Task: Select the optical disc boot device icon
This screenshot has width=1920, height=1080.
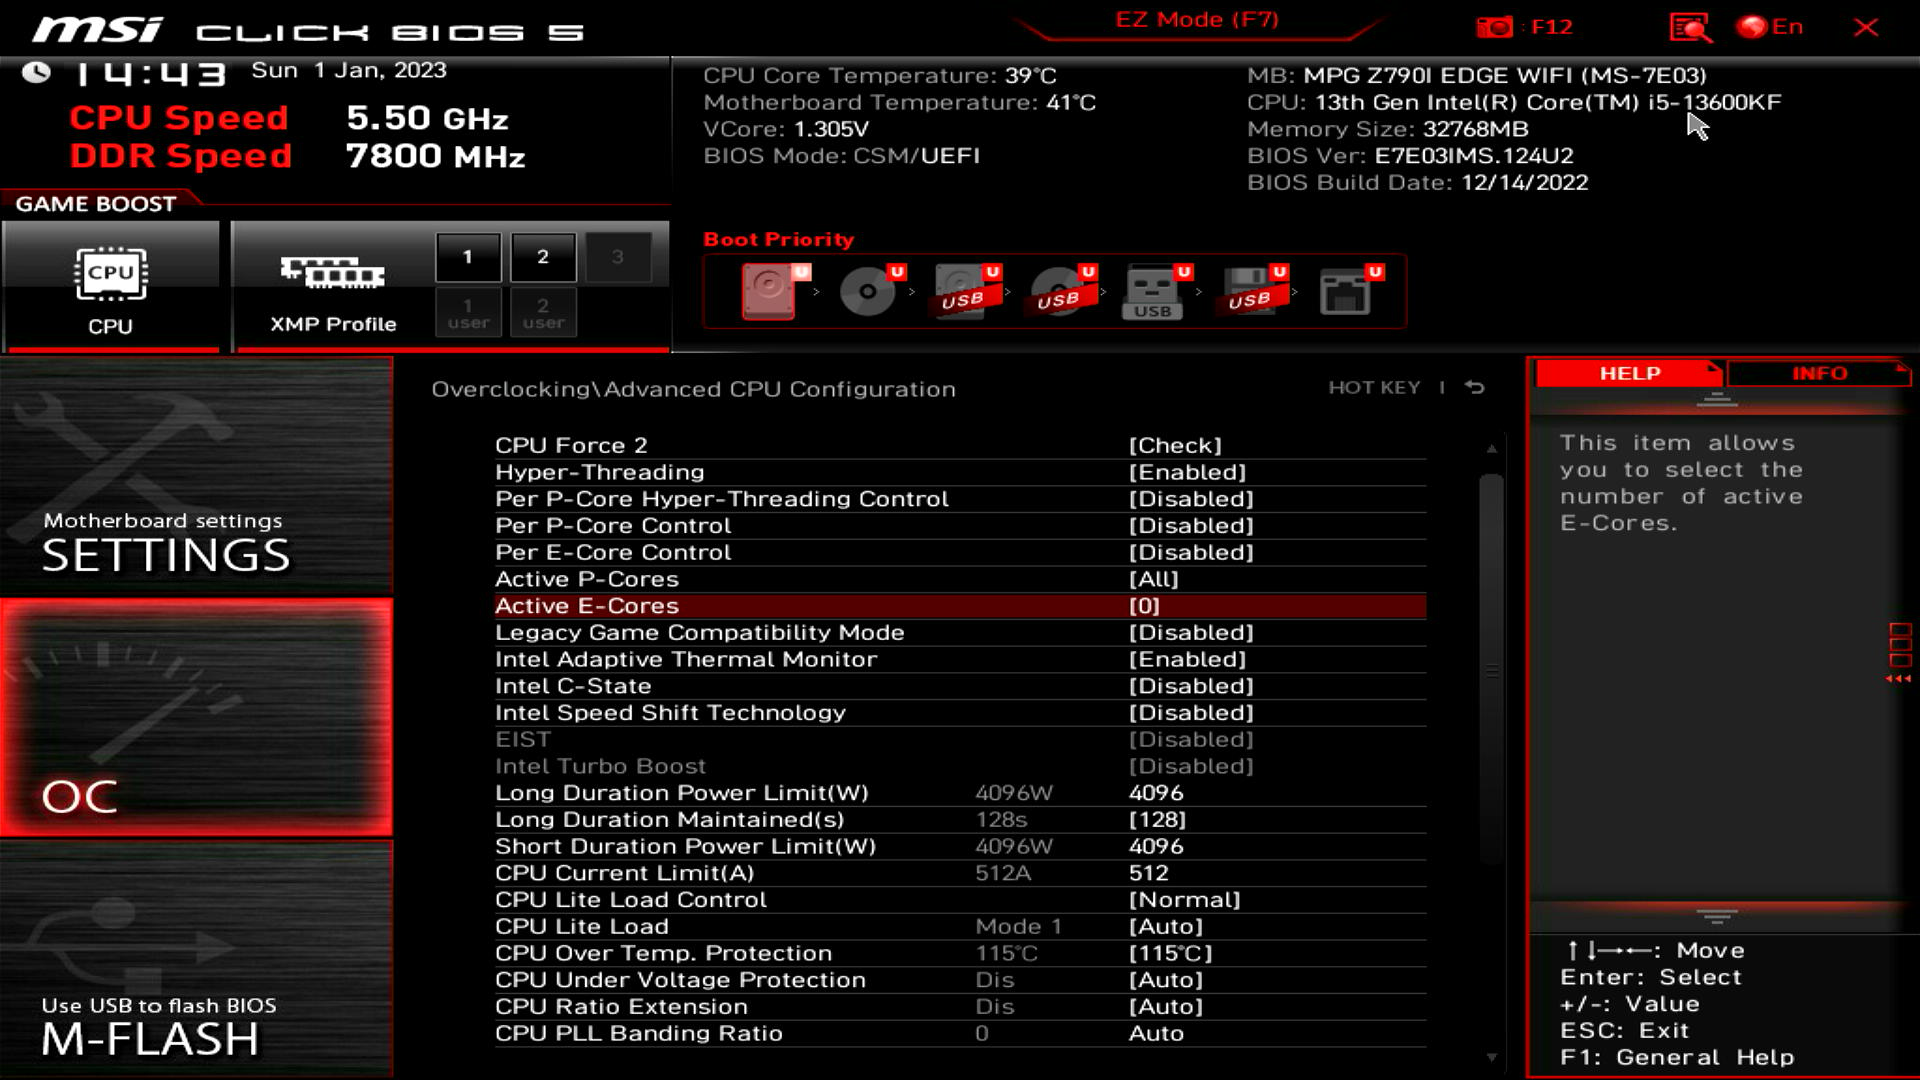Action: pos(867,291)
